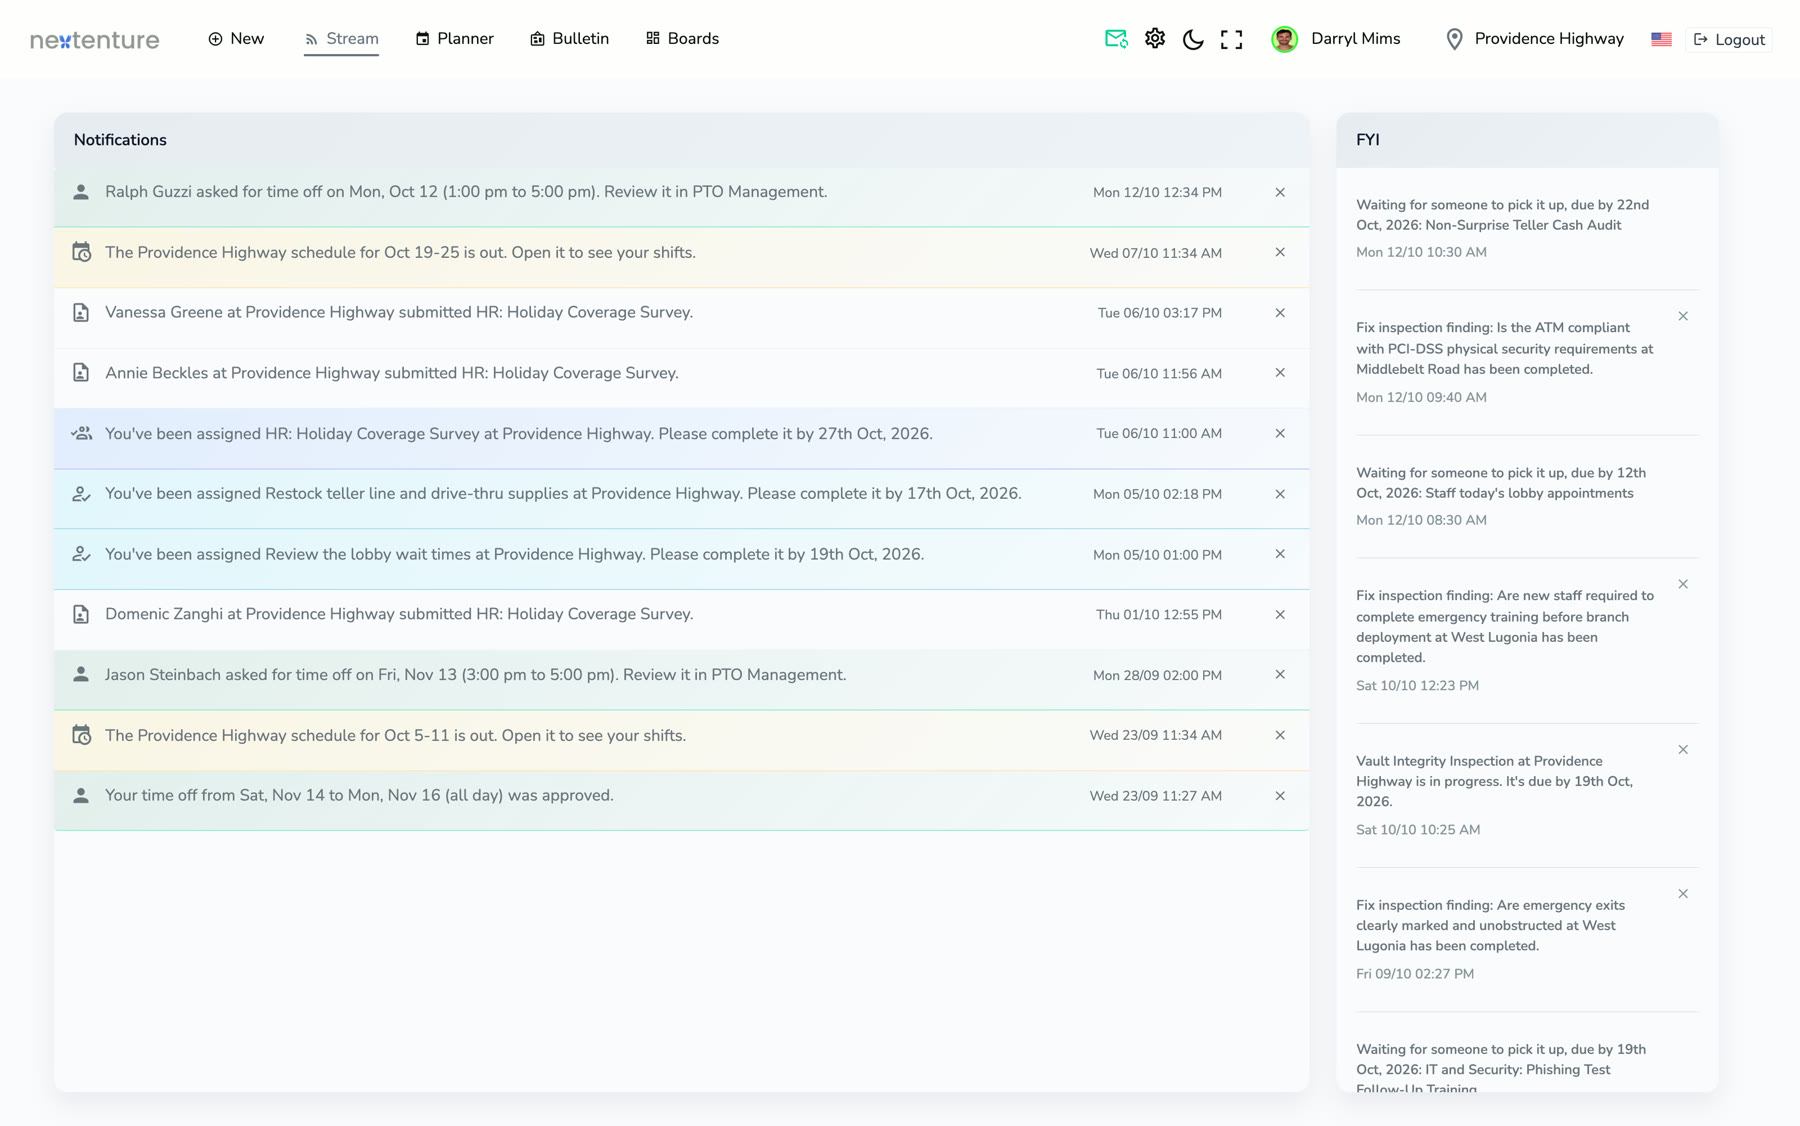
Task: Click calendar clock icon for Oct 19-25 schedule
Action: tap(81, 252)
